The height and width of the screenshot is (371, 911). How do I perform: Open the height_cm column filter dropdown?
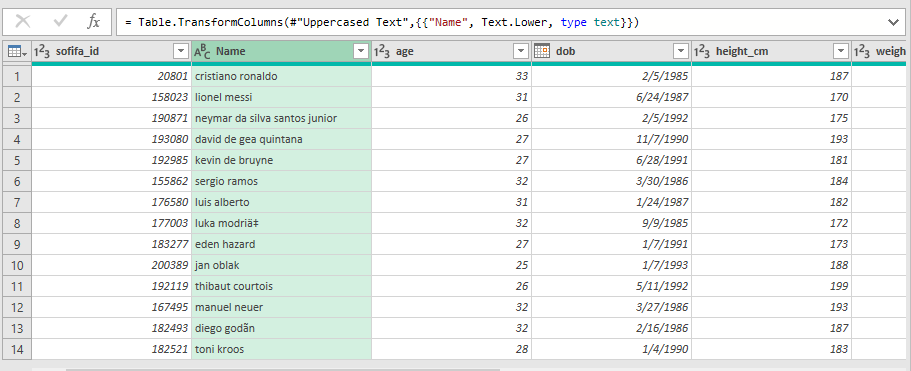[841, 52]
